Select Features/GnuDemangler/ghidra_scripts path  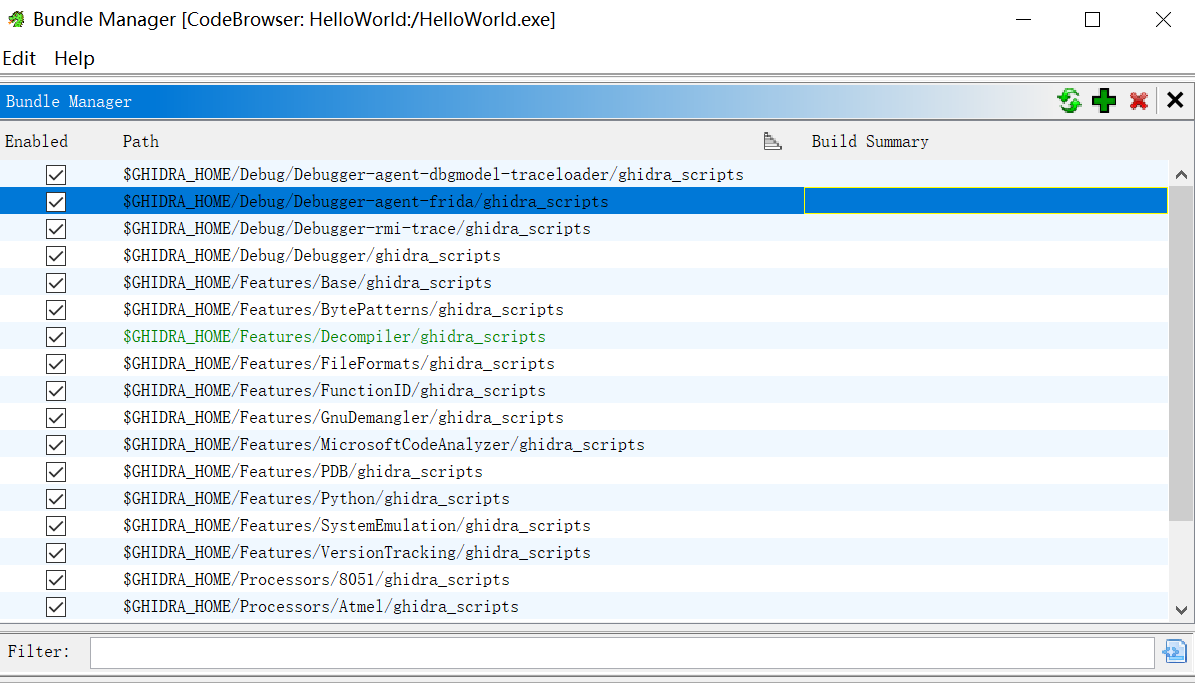(x=343, y=418)
